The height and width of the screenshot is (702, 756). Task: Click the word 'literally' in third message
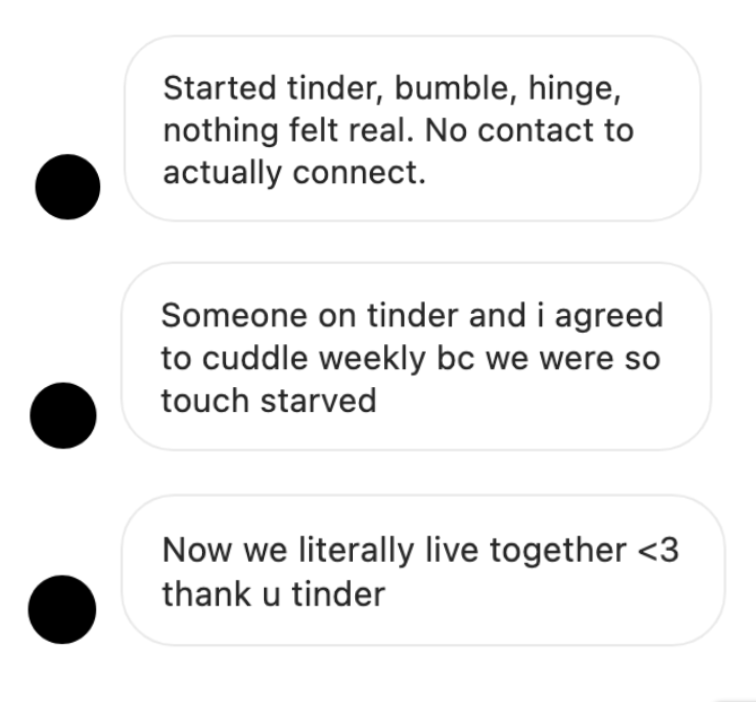coord(356,551)
